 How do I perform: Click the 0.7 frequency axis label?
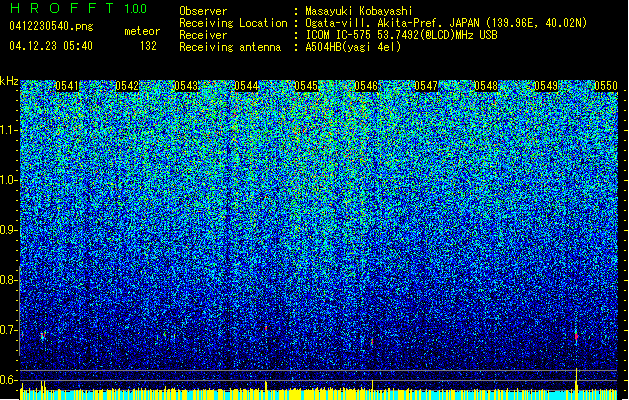click(9, 330)
